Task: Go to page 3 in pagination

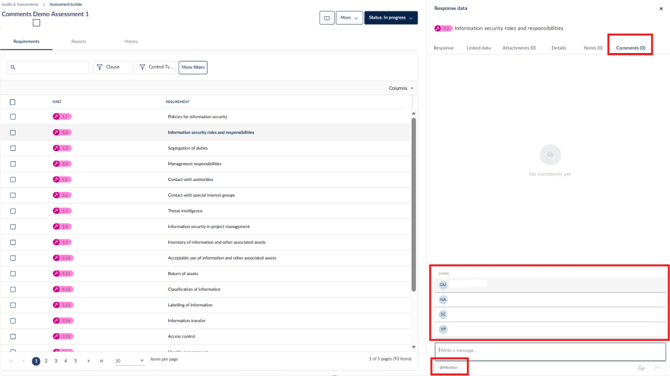Action: pyautogui.click(x=56, y=361)
